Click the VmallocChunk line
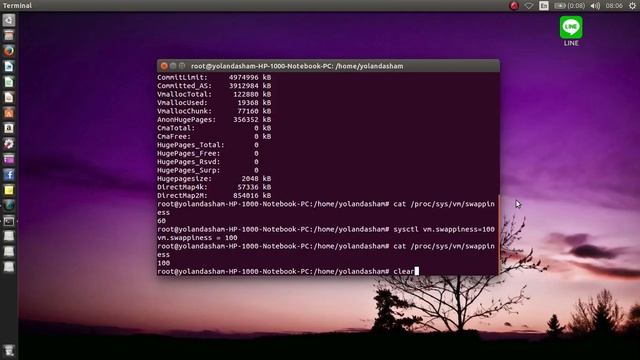 (x=214, y=111)
